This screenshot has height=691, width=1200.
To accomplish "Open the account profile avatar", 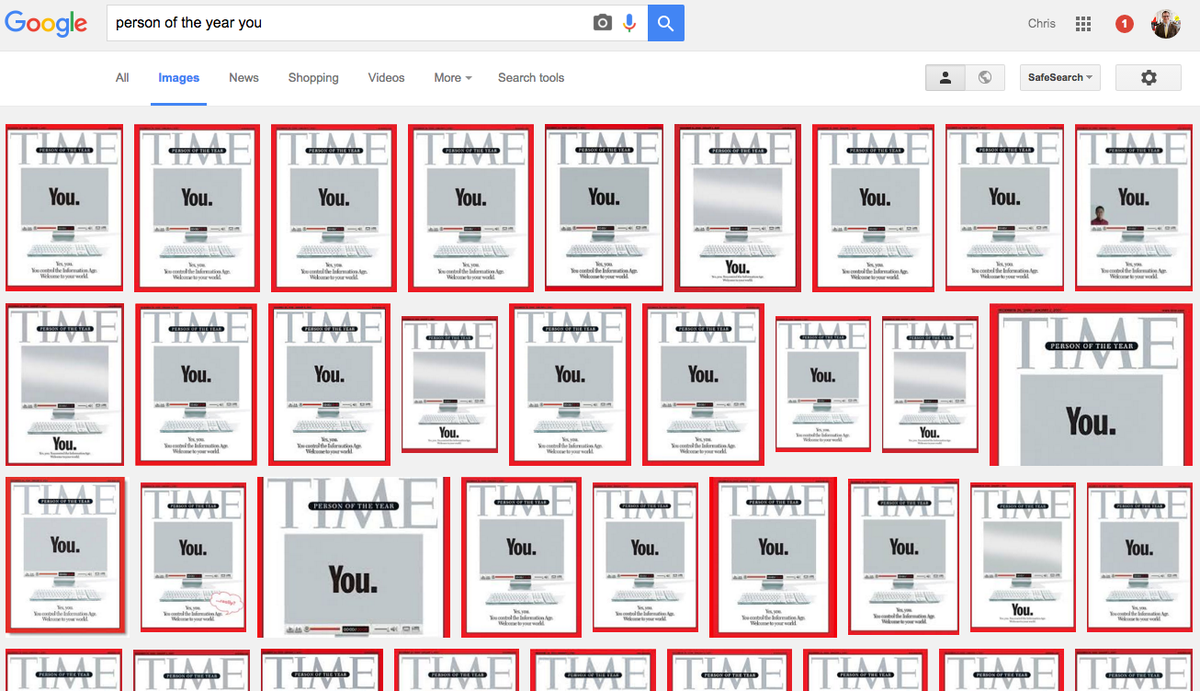I will pos(1166,23).
